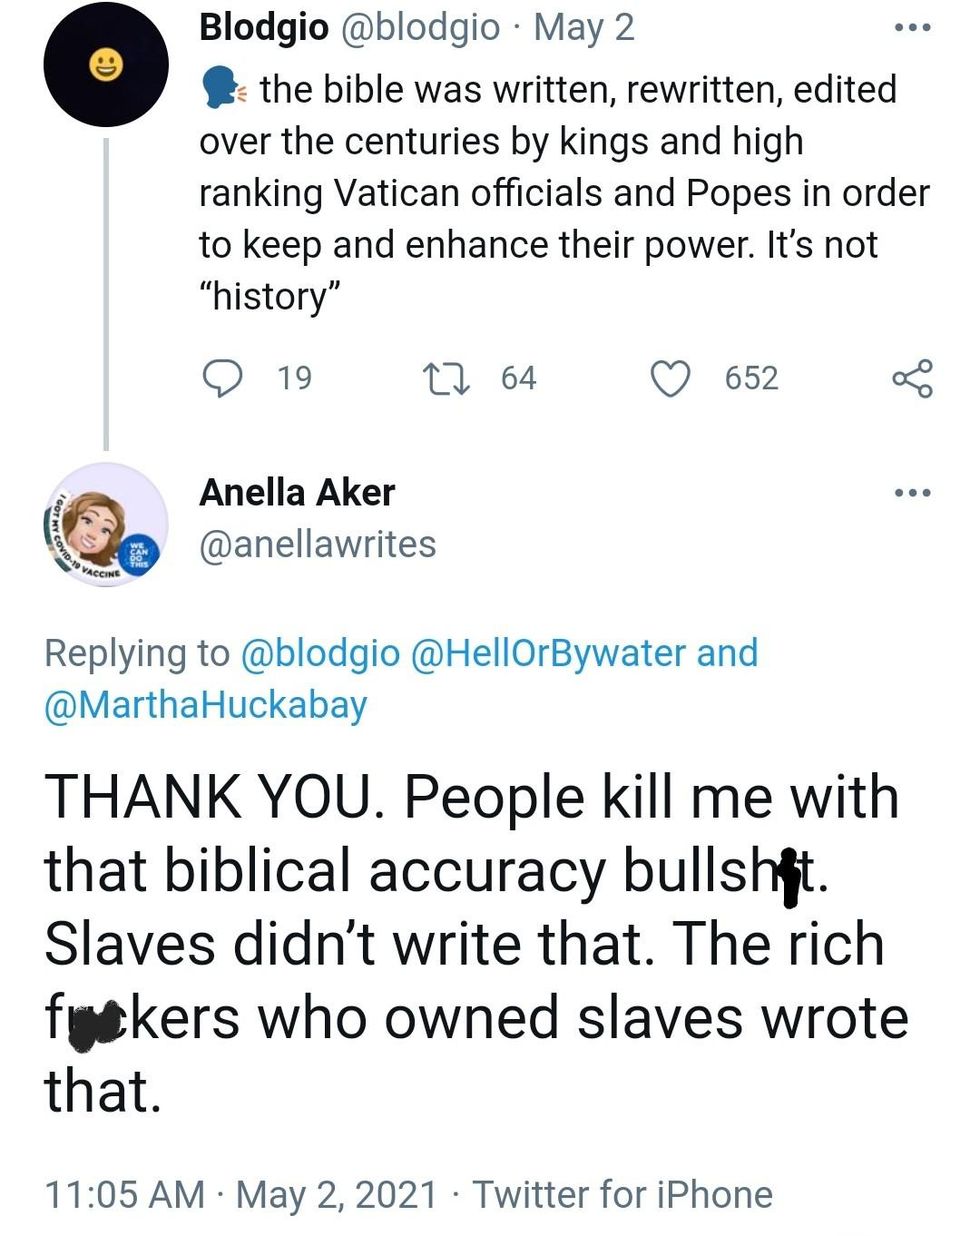980x1236 pixels.
Task: Retweet Blodgio's tweet
Action: click(440, 378)
